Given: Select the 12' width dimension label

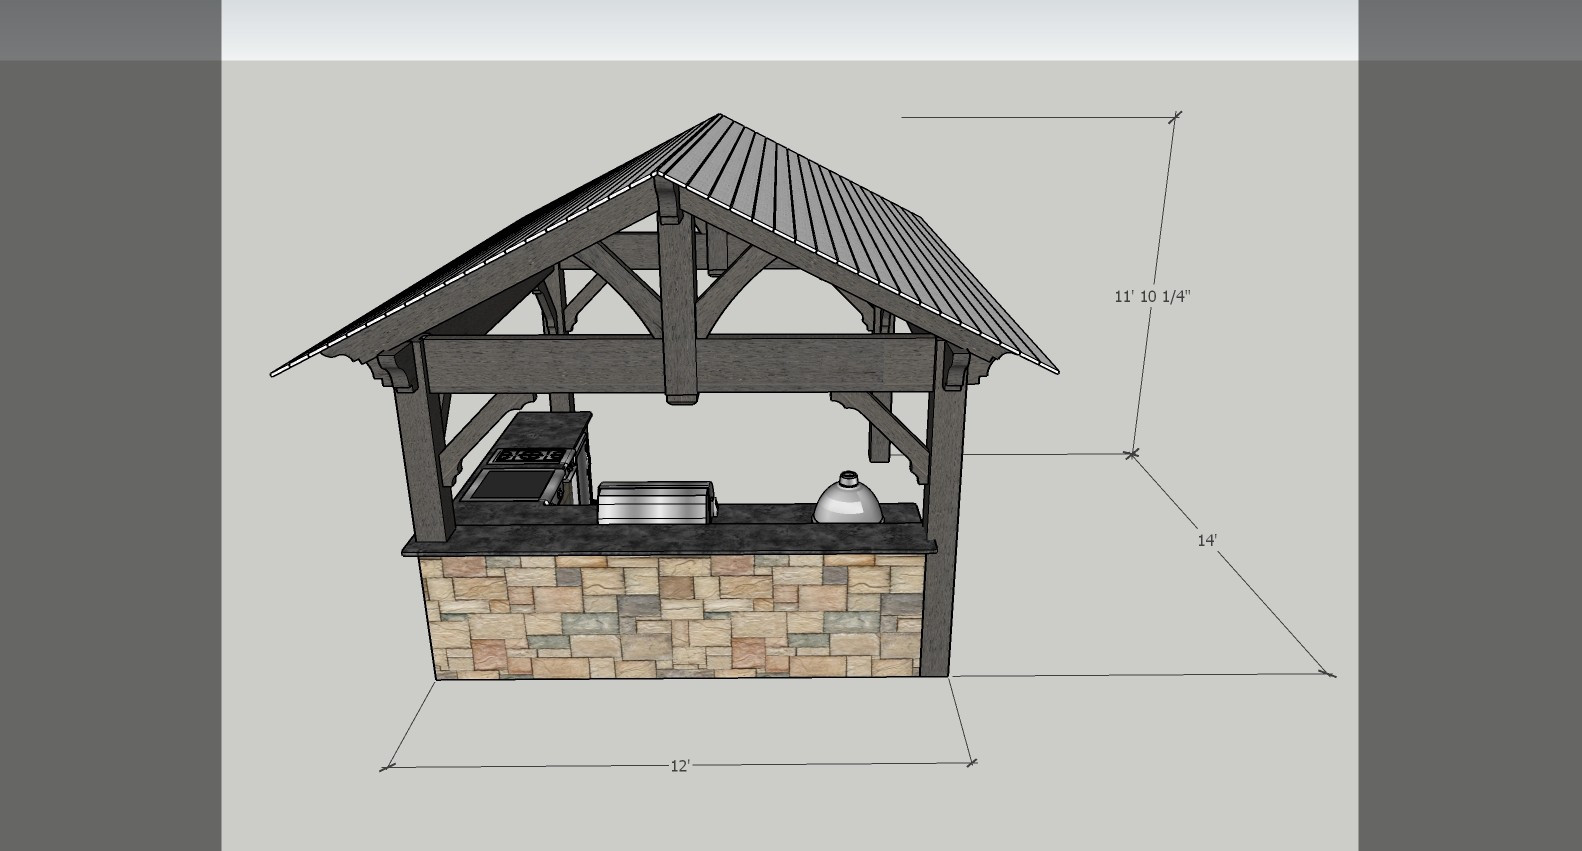Looking at the screenshot, I should tap(680, 766).
